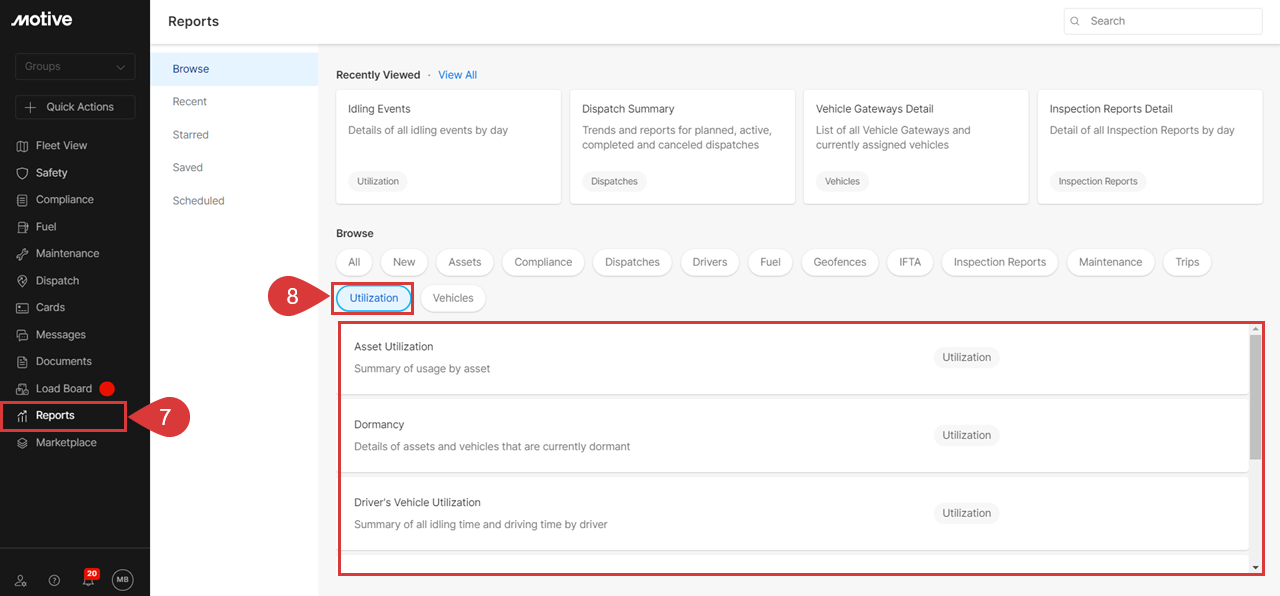The height and width of the screenshot is (596, 1280).
Task: Click the Fuel pump icon in sidebar
Action: tap(22, 227)
